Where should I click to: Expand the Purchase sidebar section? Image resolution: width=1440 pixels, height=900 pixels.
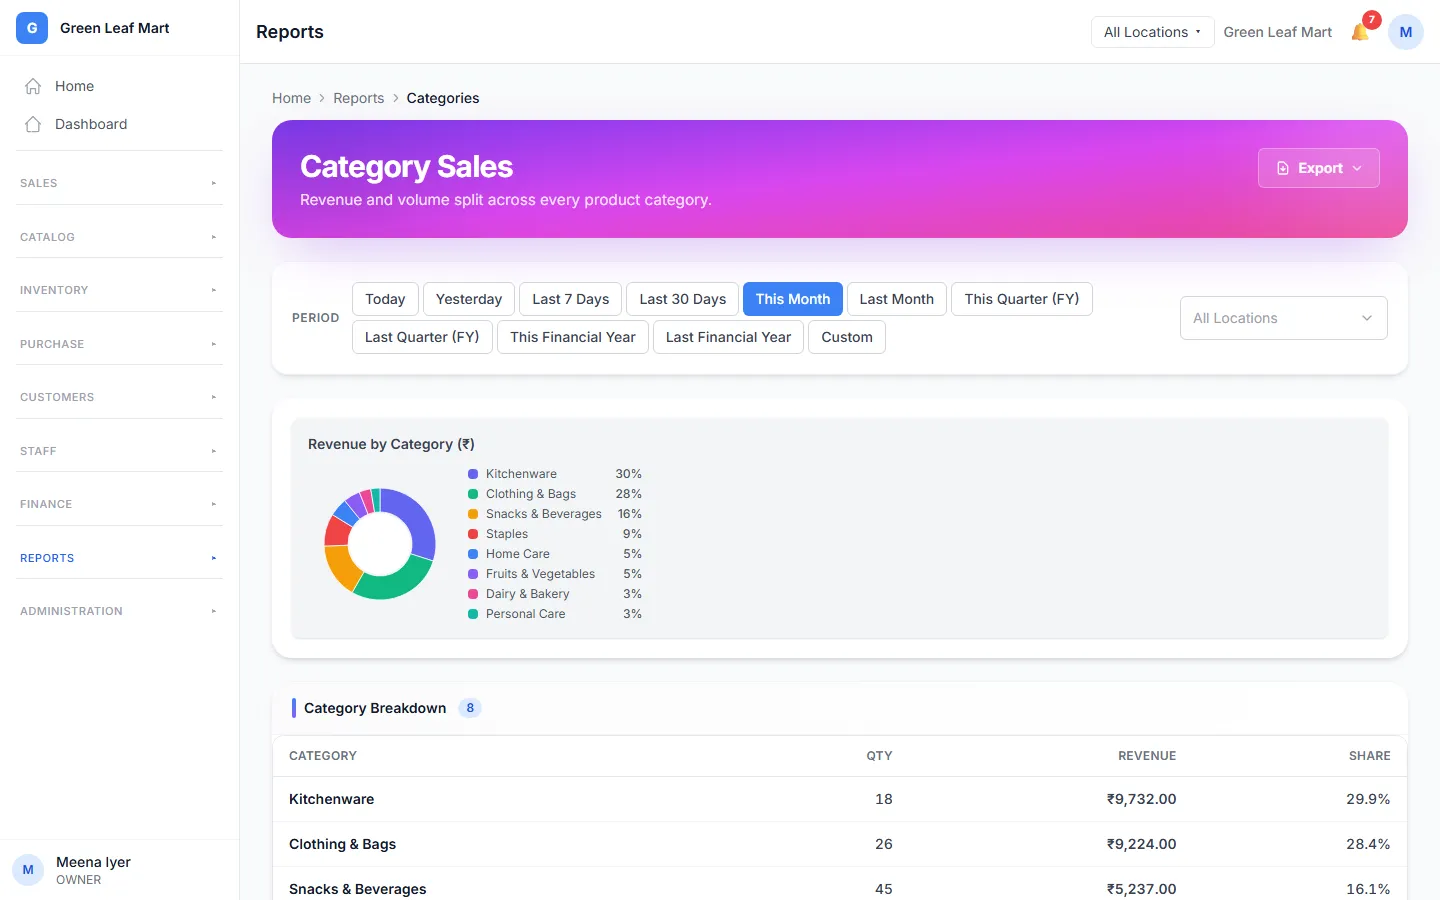[119, 344]
